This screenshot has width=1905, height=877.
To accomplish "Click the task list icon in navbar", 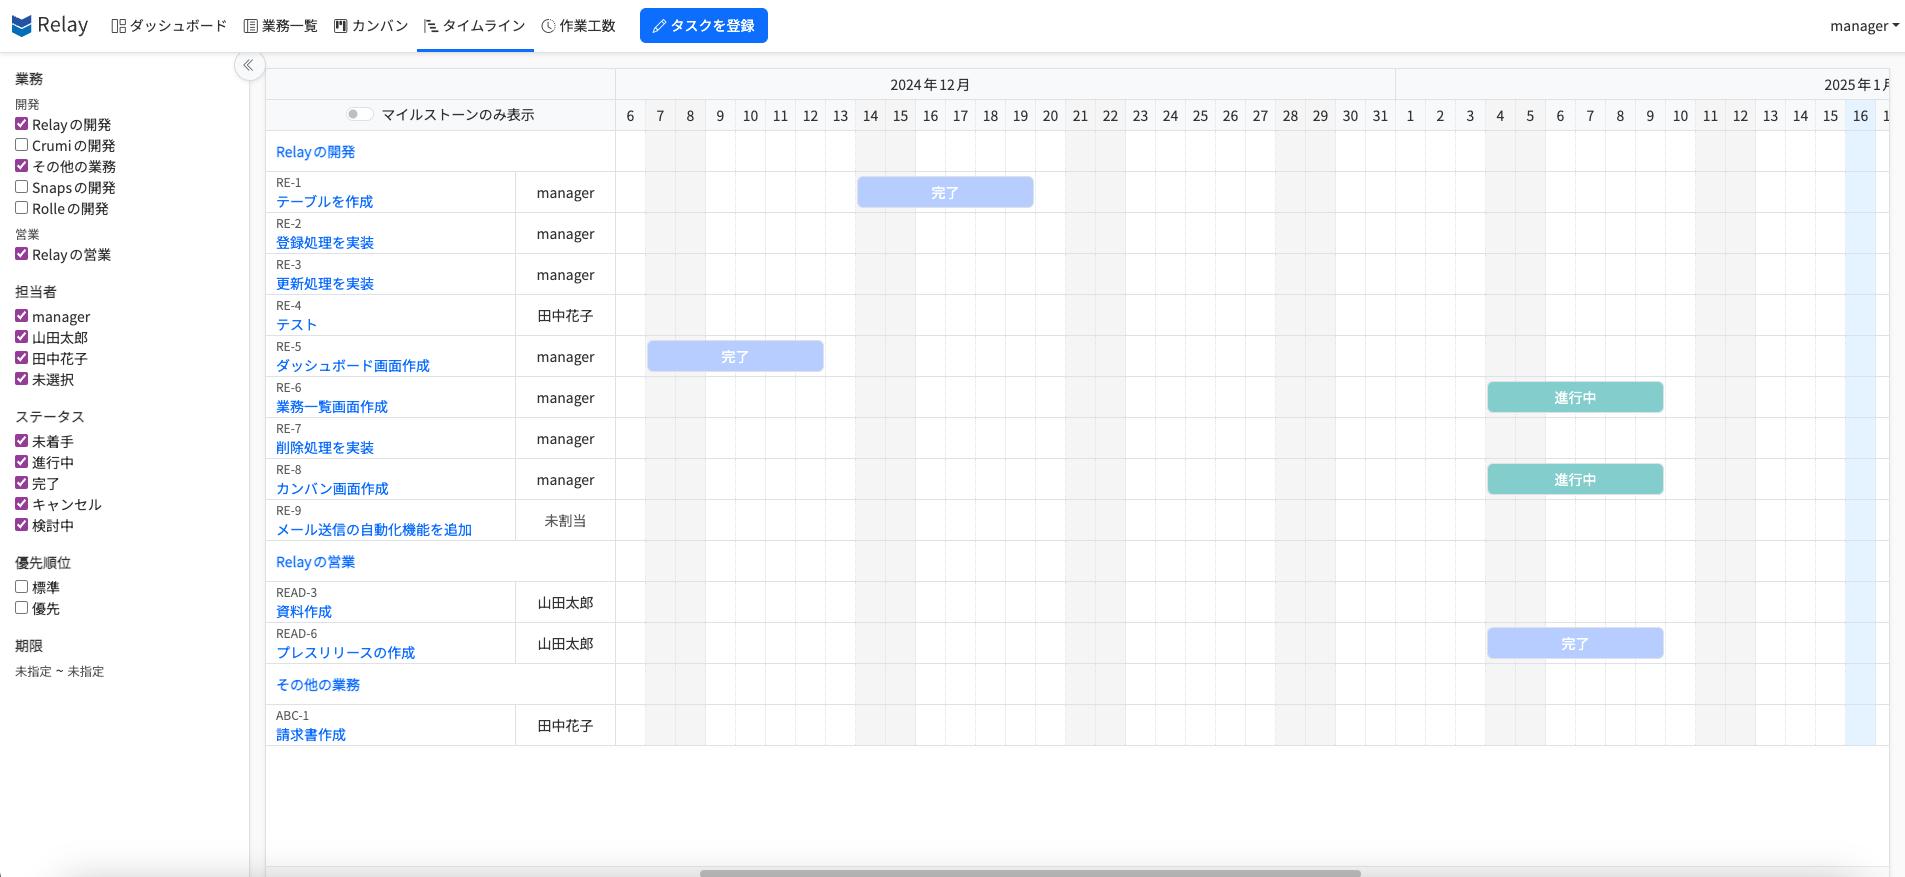I will pyautogui.click(x=251, y=26).
